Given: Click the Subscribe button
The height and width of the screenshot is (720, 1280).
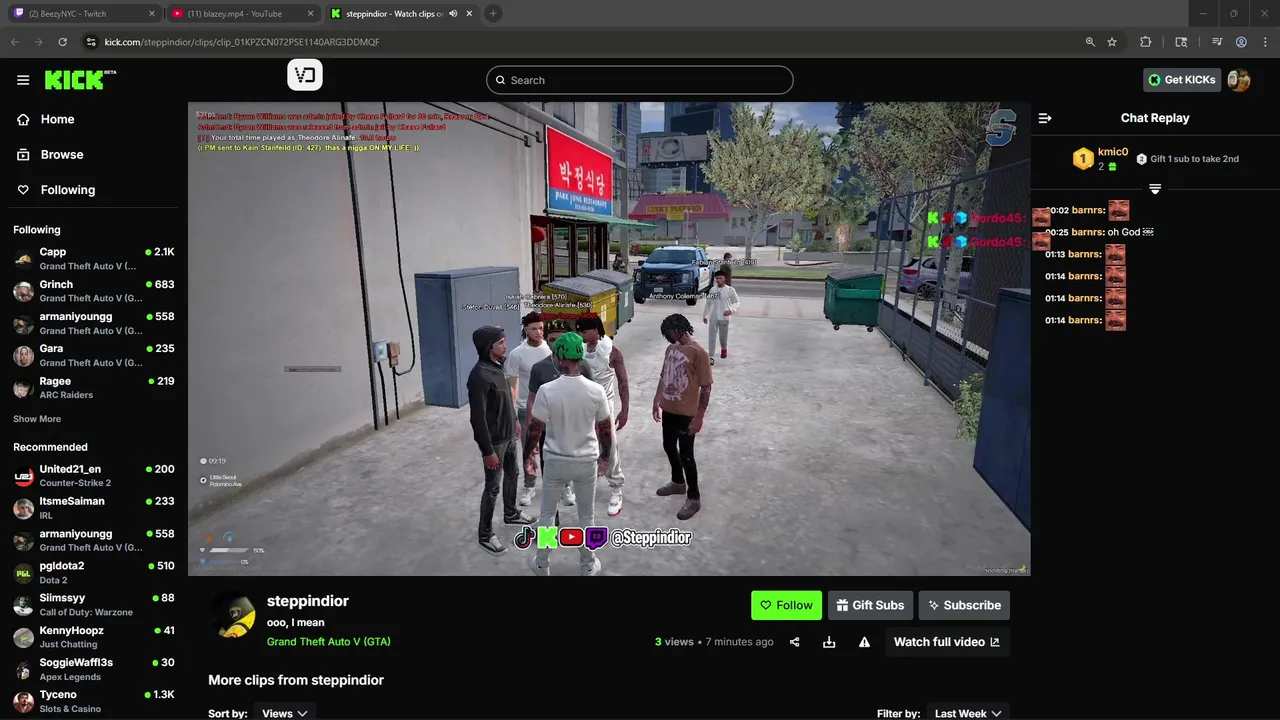Looking at the screenshot, I should pyautogui.click(x=964, y=605).
